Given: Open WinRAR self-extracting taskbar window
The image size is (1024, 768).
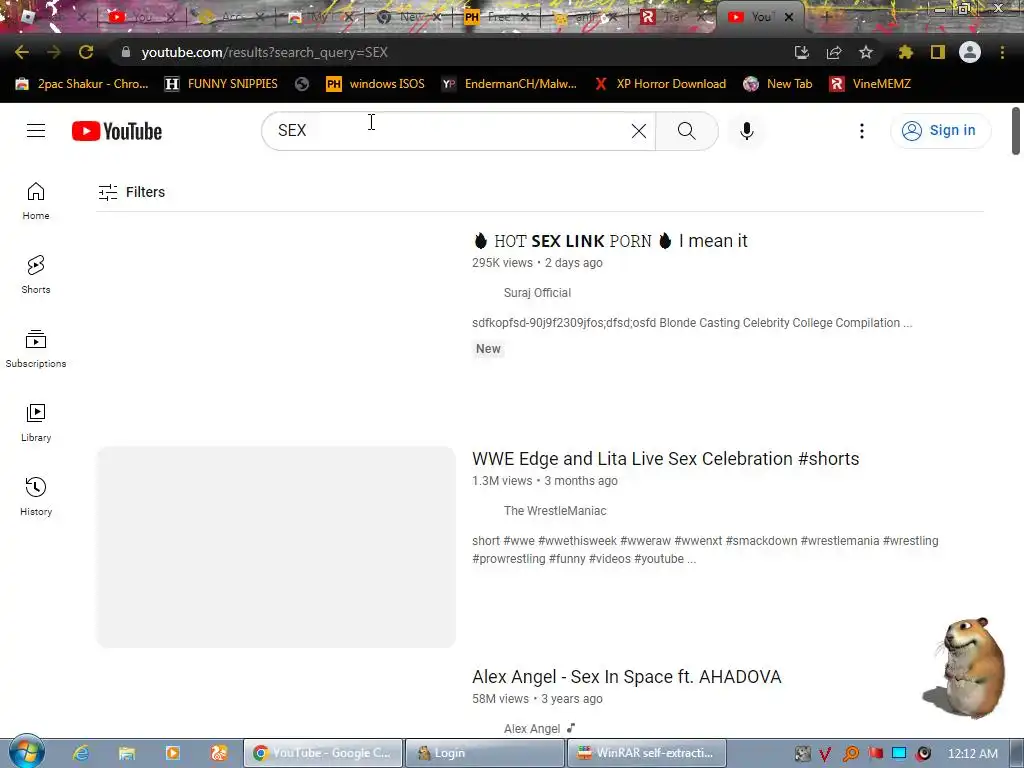Looking at the screenshot, I should [x=647, y=753].
